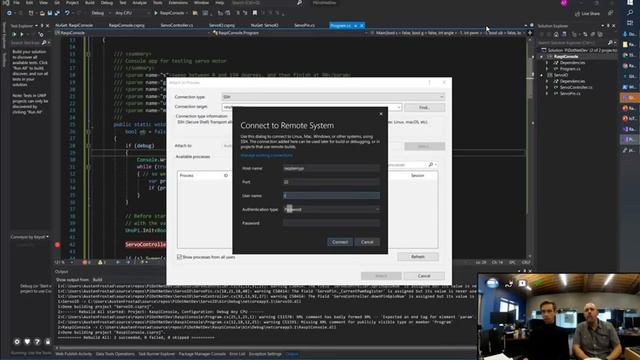Close the Connect to Remote System dialog

pyautogui.click(x=381, y=114)
